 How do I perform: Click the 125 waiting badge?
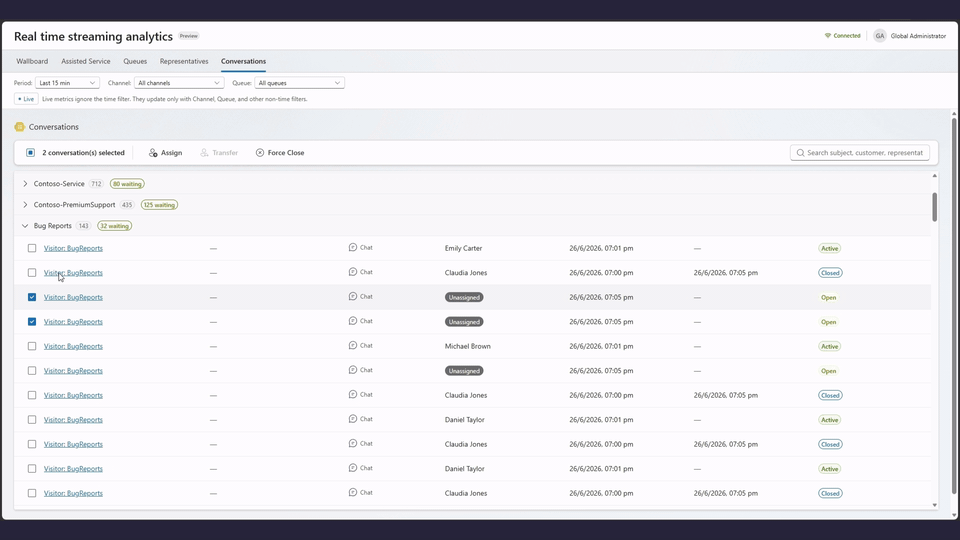pos(159,204)
